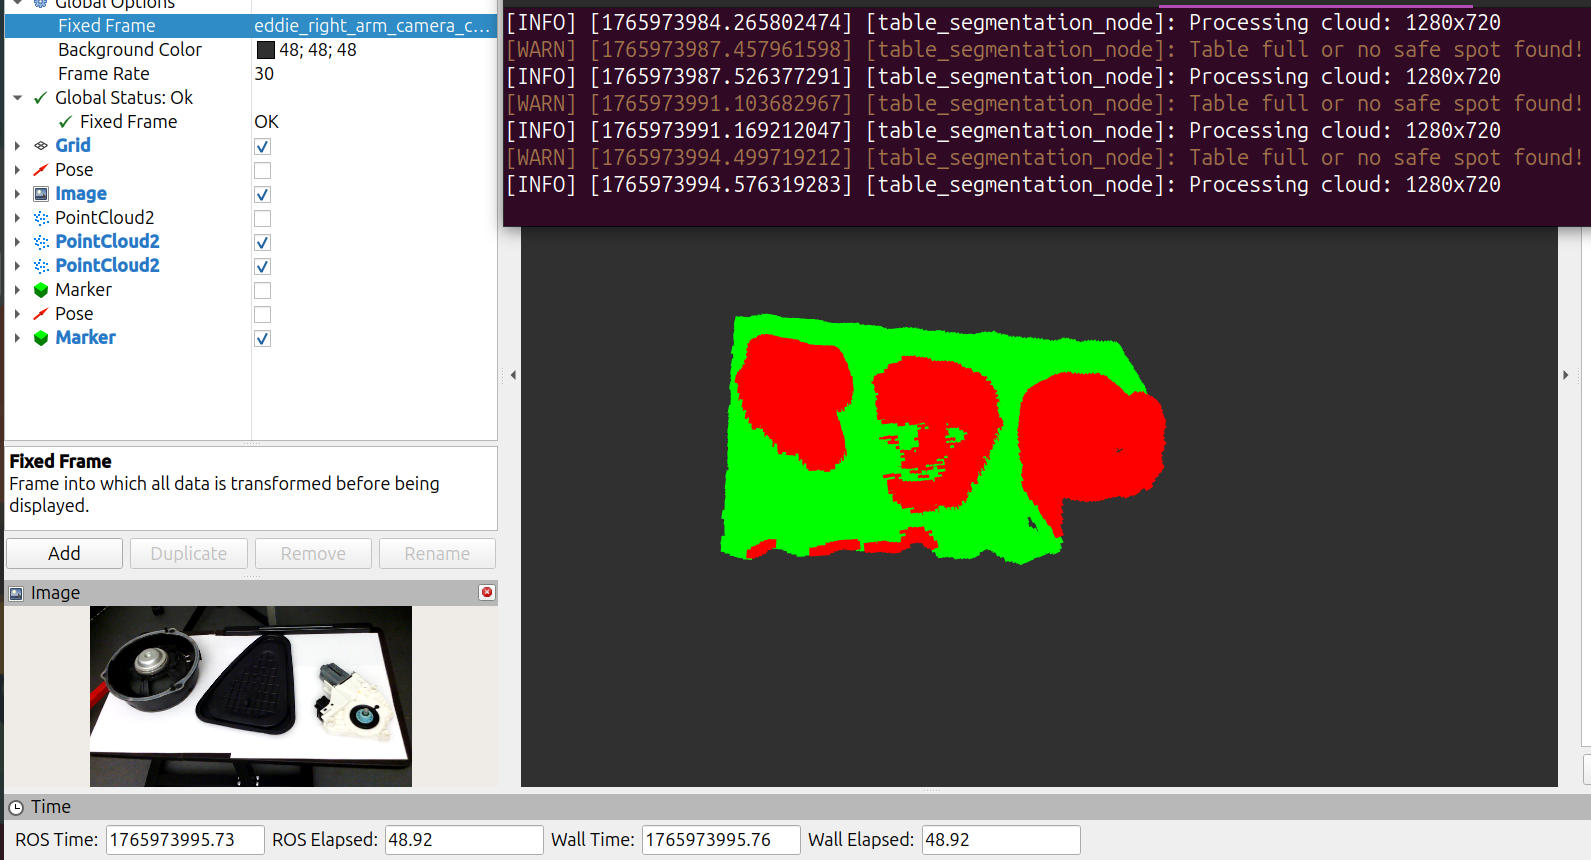Image resolution: width=1591 pixels, height=860 pixels.
Task: Click the ROS Time field
Action: point(185,840)
